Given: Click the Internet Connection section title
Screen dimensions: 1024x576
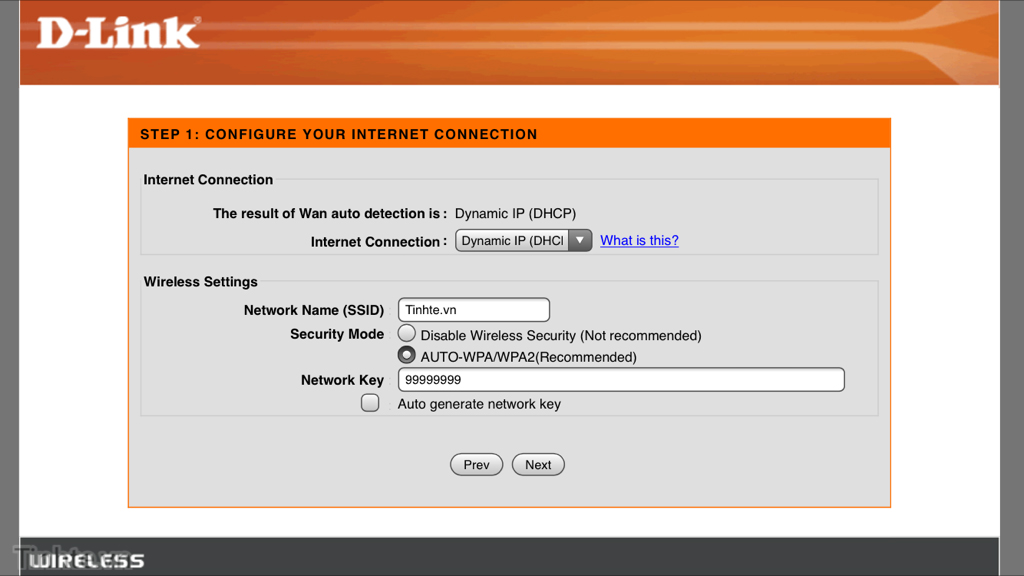Looking at the screenshot, I should click(x=208, y=180).
